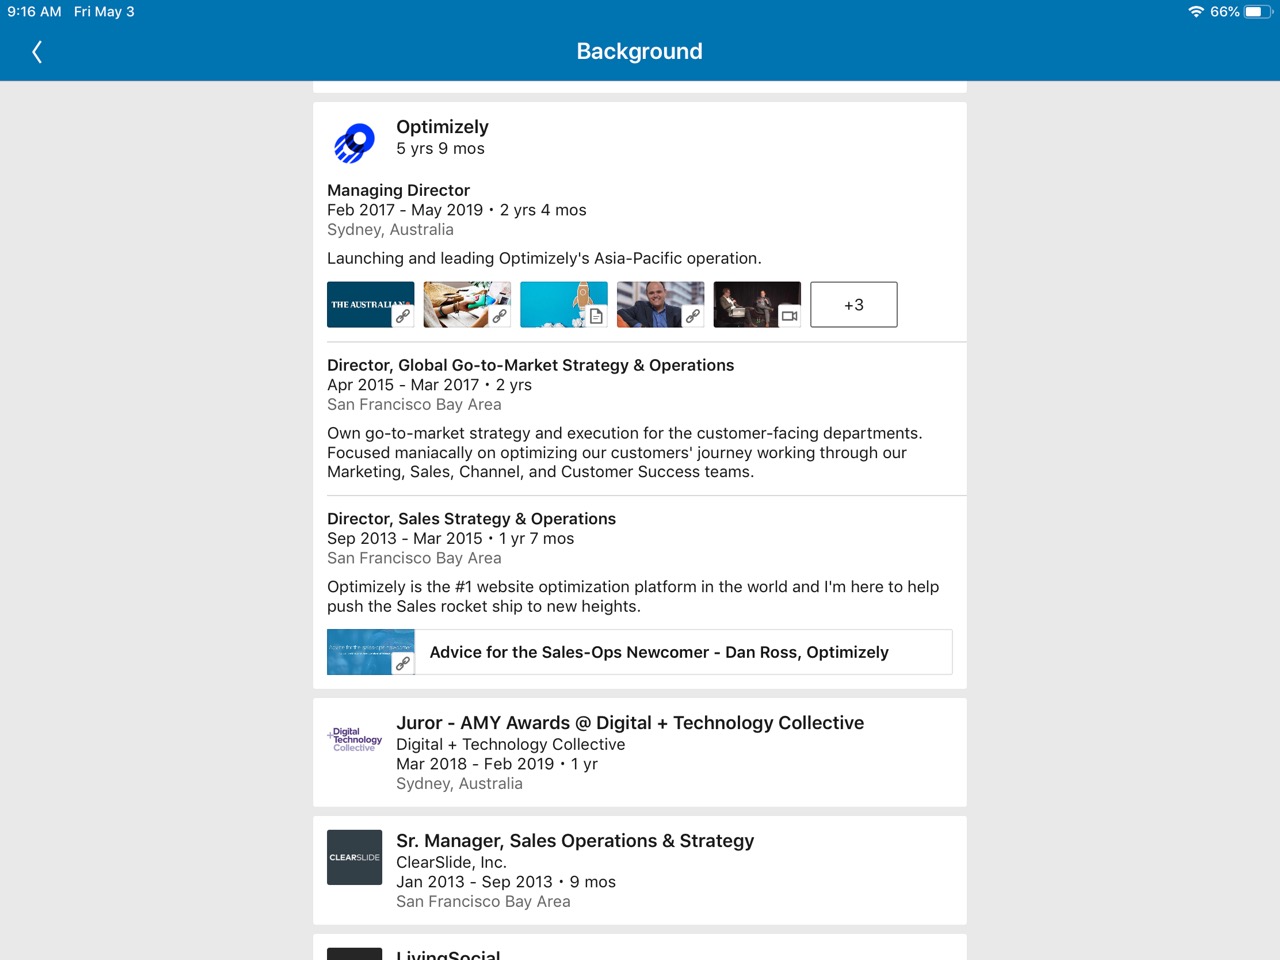Open the Optimizely company logo
Image resolution: width=1280 pixels, height=960 pixels.
355,143
